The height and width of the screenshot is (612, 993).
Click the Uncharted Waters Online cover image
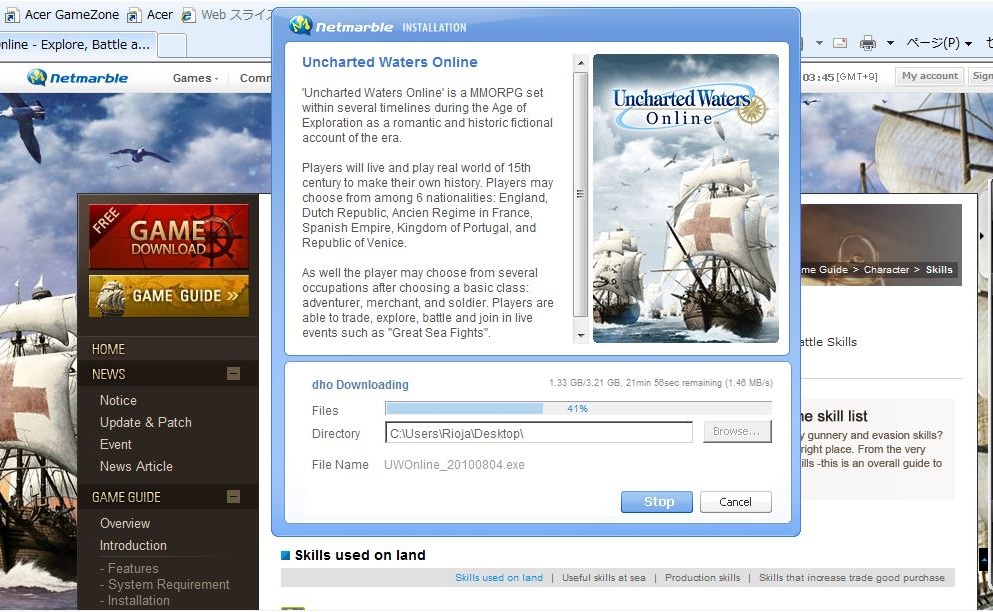click(686, 198)
